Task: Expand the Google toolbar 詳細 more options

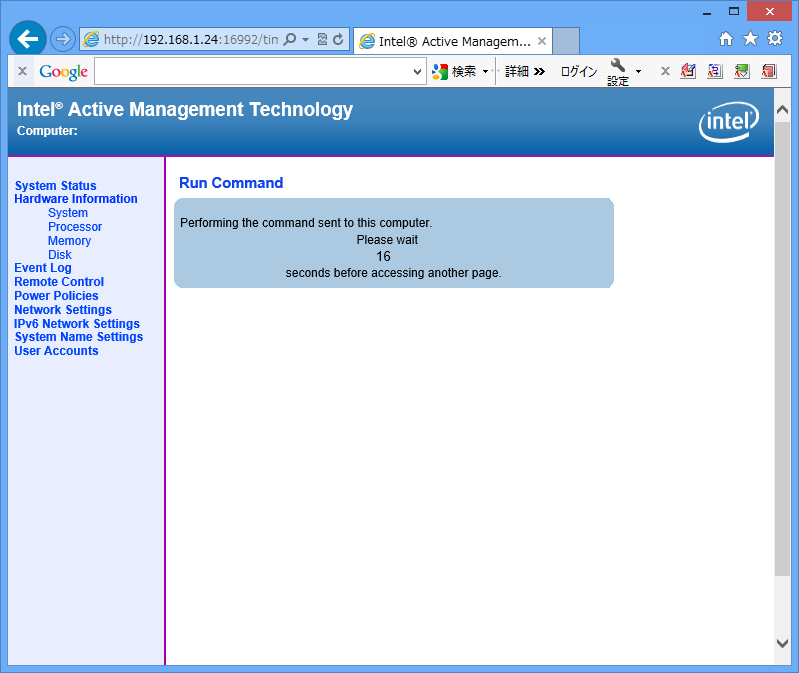Action: click(525, 72)
